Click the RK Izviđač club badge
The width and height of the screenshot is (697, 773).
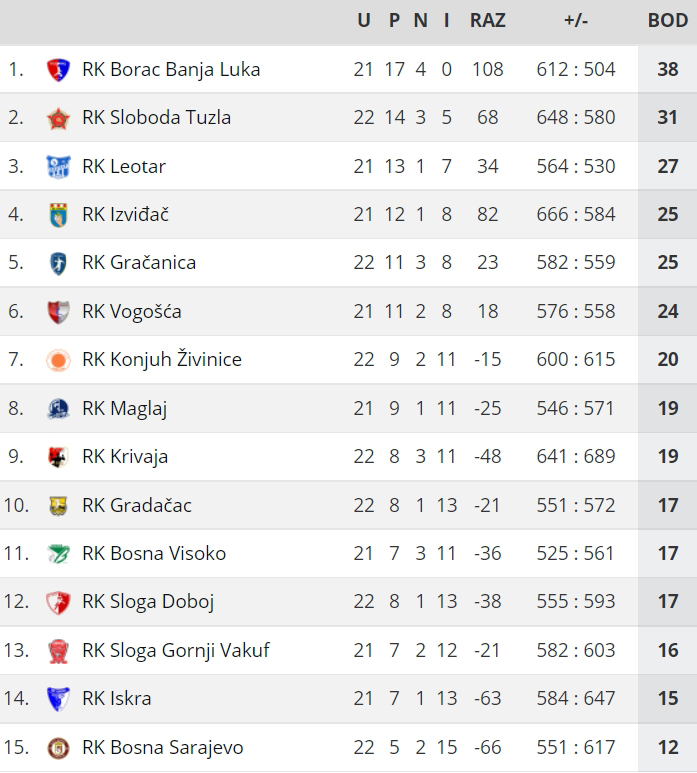[x=58, y=215]
